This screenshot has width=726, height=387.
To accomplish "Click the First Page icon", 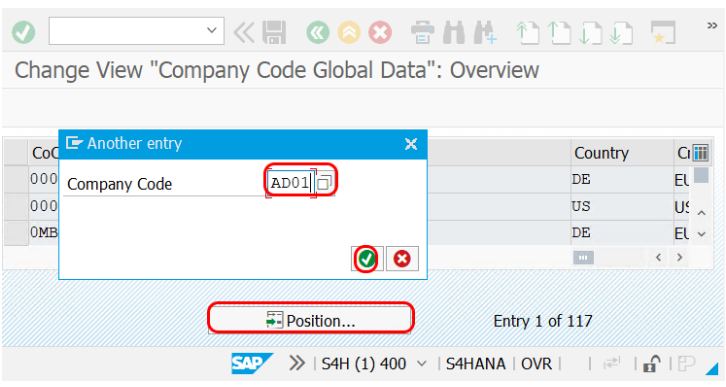I will 527,32.
